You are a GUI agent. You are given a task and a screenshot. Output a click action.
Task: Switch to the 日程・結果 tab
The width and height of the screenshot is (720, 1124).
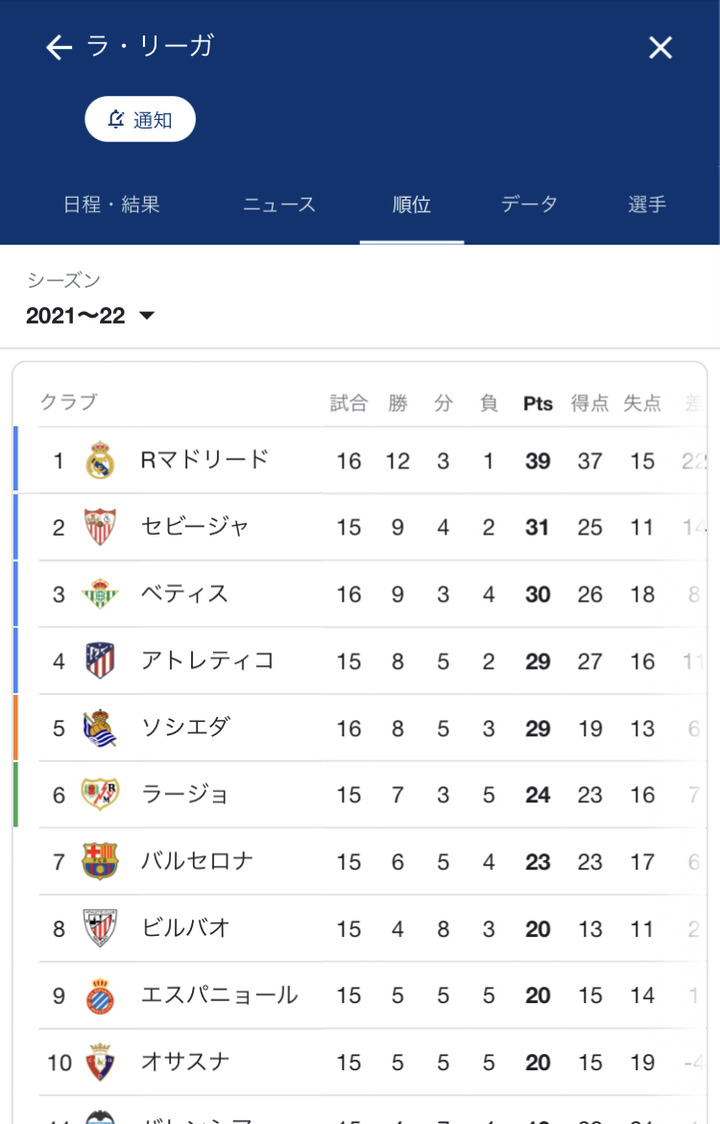(111, 205)
